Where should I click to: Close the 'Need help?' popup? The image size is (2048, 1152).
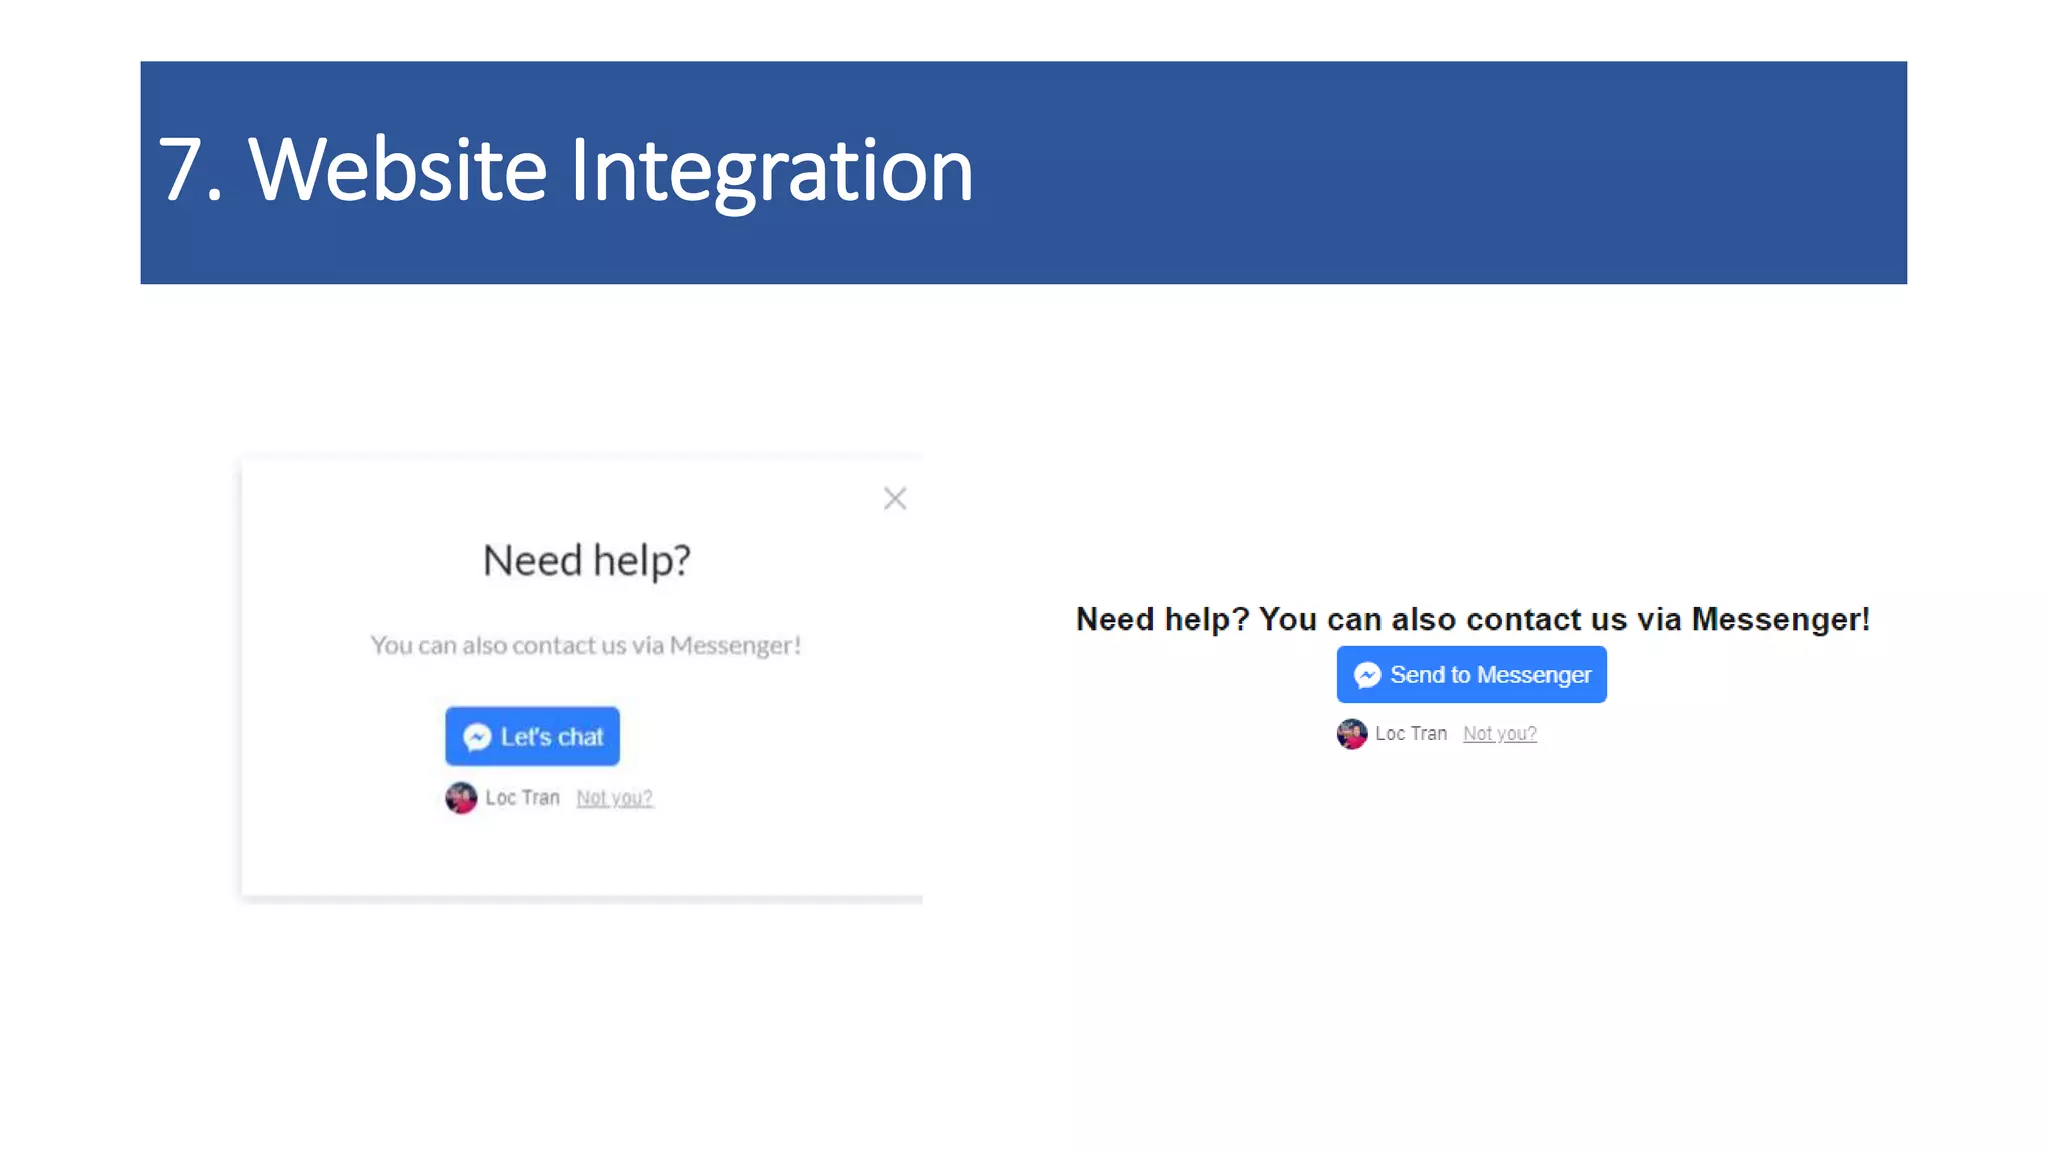point(895,498)
